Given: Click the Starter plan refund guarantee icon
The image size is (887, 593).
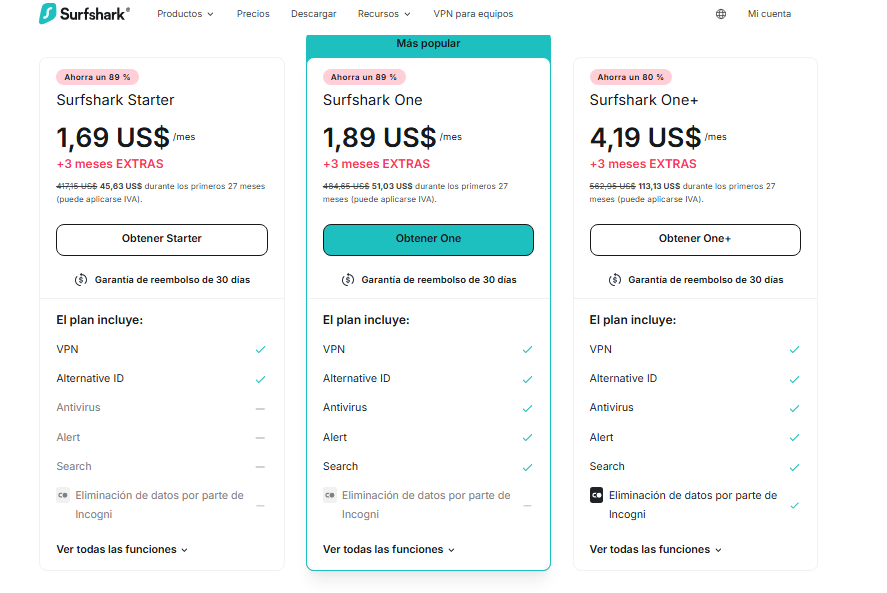Looking at the screenshot, I should click(81, 280).
